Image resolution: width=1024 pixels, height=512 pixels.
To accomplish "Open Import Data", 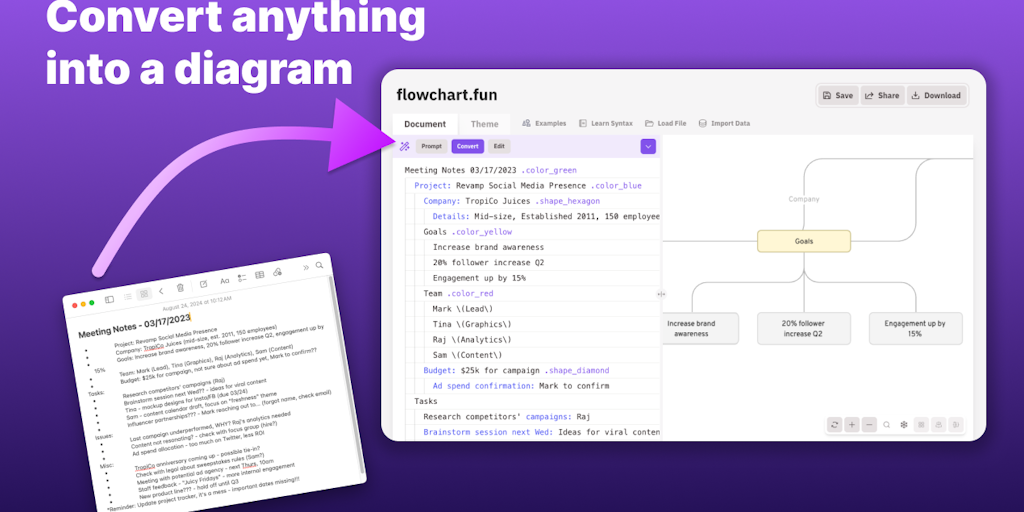I will [724, 123].
